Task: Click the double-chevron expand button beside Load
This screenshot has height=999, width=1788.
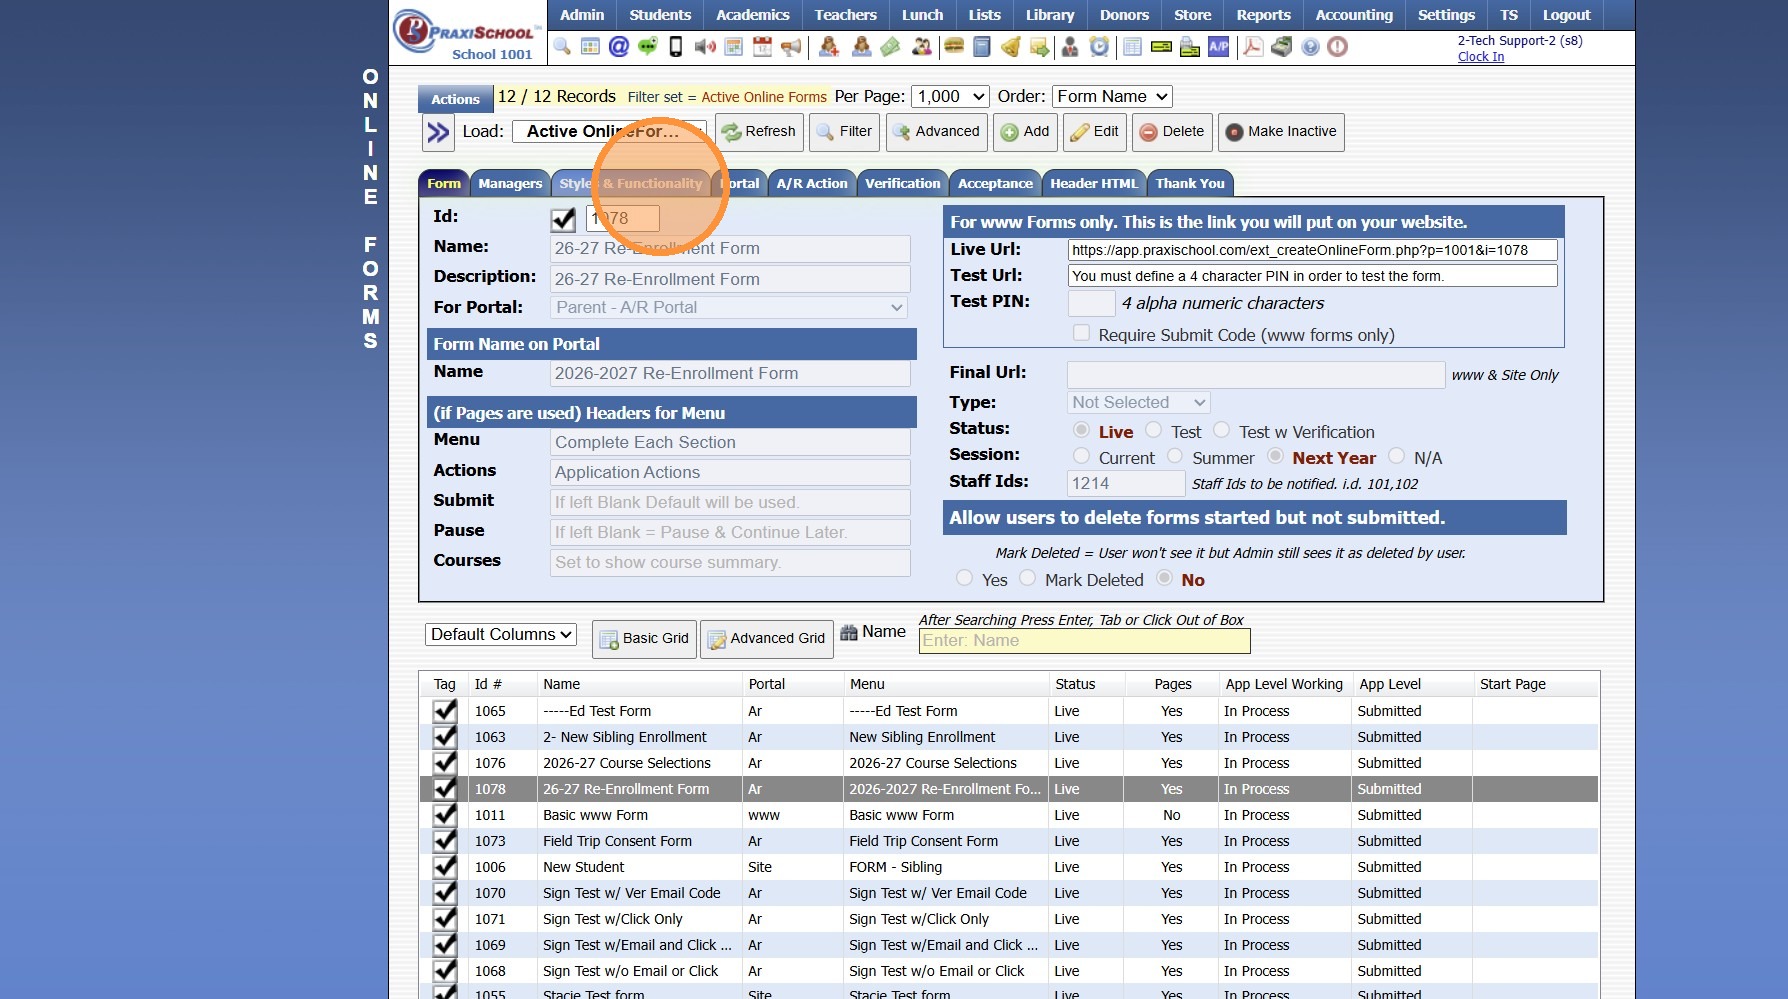Action: point(438,132)
